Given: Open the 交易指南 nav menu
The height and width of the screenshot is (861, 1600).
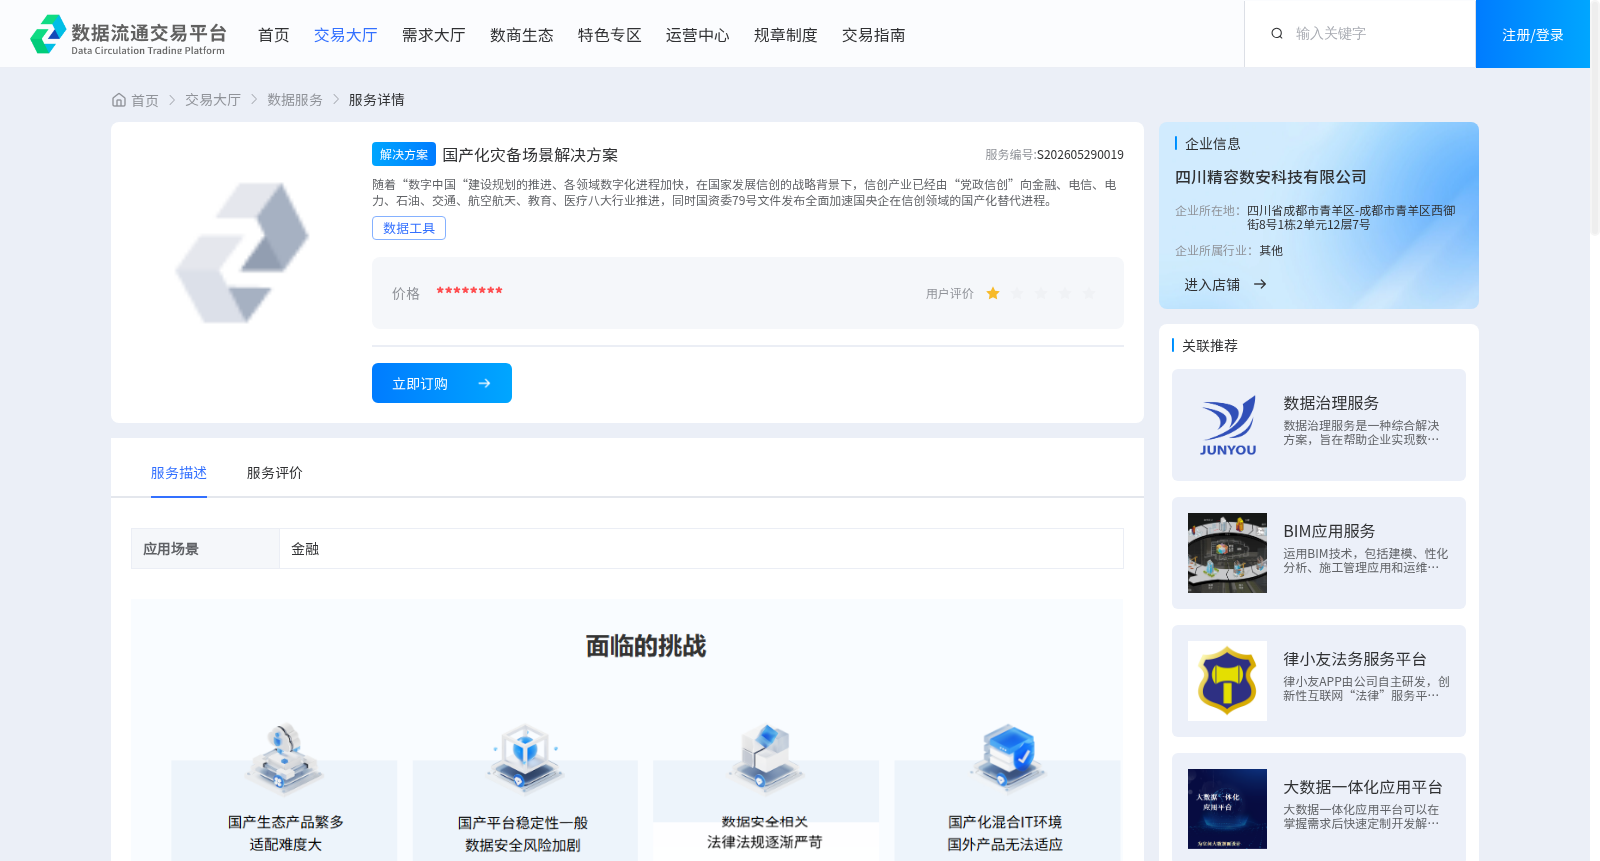Looking at the screenshot, I should (x=874, y=35).
